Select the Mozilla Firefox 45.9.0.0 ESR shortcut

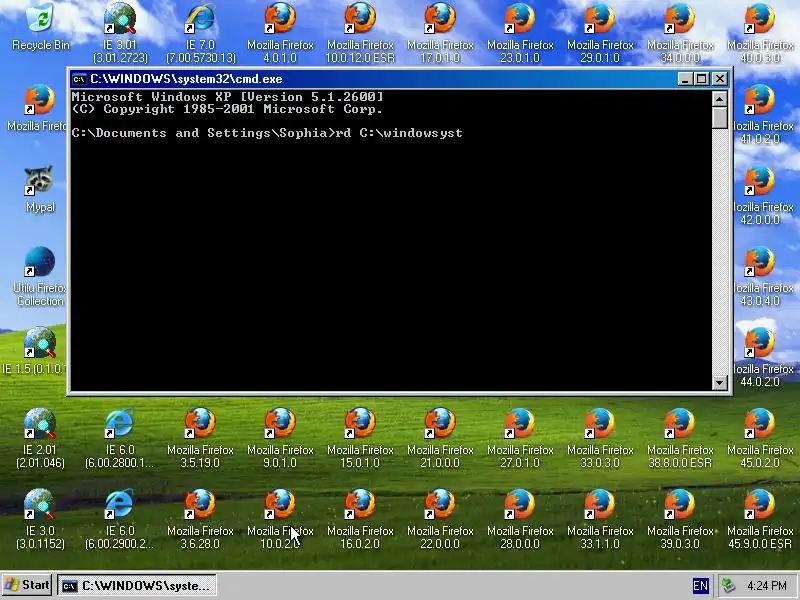tap(760, 519)
